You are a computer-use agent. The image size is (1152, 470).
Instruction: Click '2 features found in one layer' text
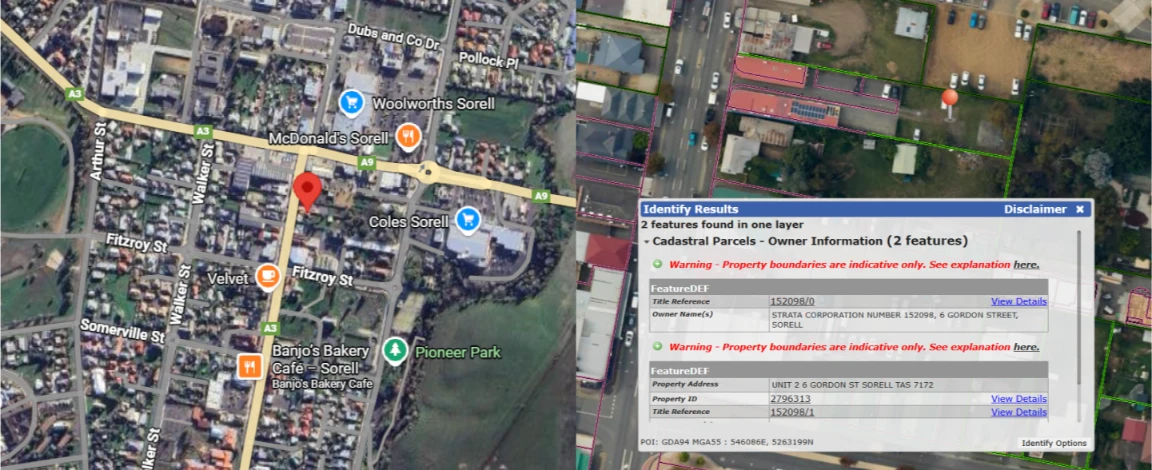pyautogui.click(x=722, y=225)
